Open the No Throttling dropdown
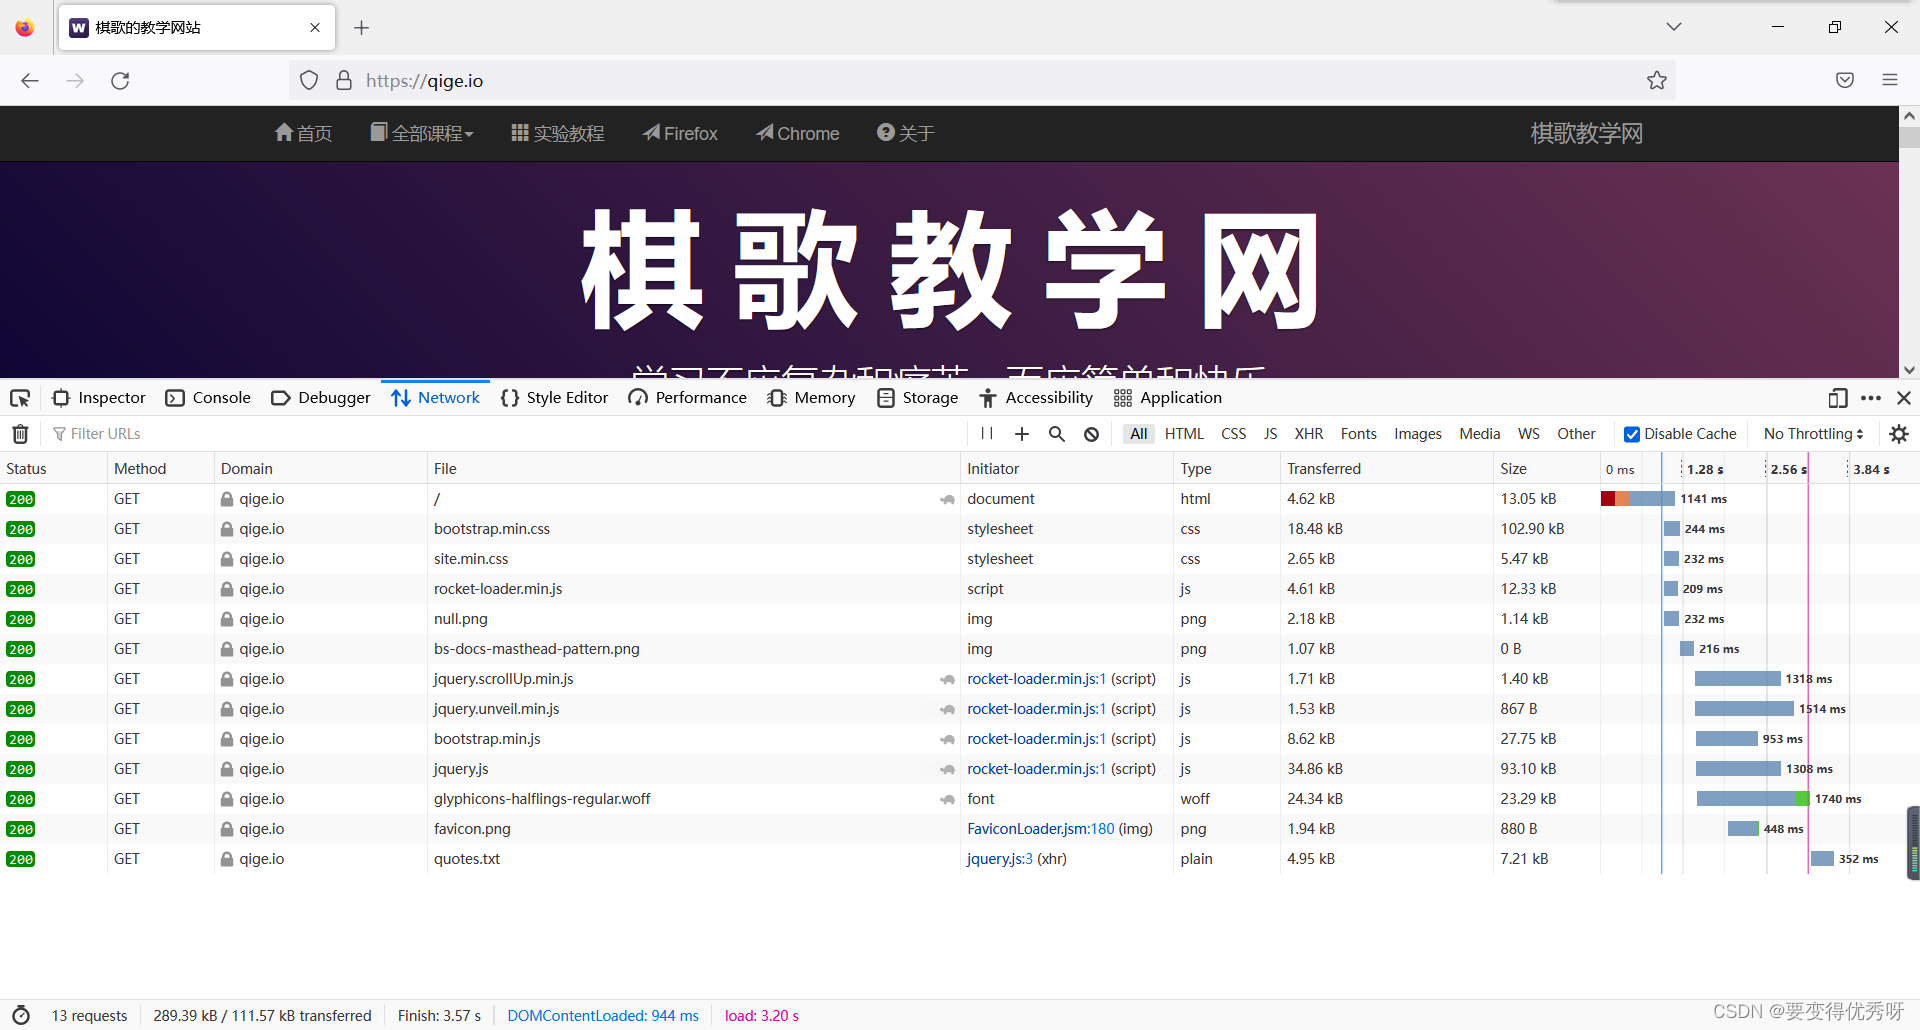Viewport: 1920px width, 1030px height. pos(1813,434)
